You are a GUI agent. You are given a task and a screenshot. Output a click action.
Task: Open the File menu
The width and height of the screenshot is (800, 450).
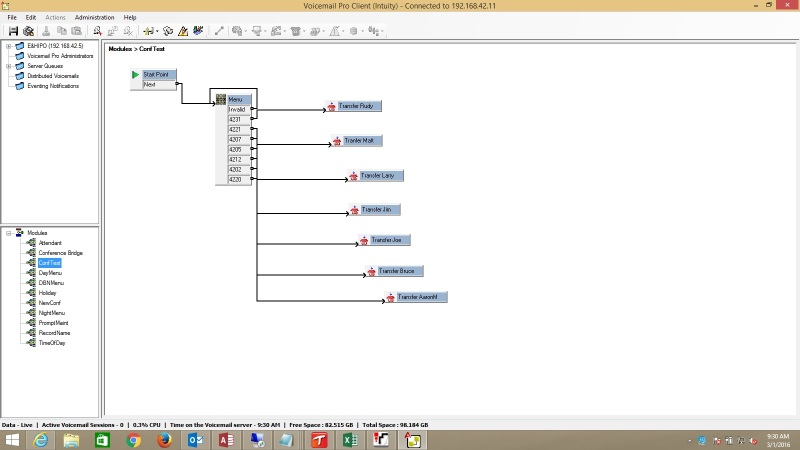tap(12, 17)
